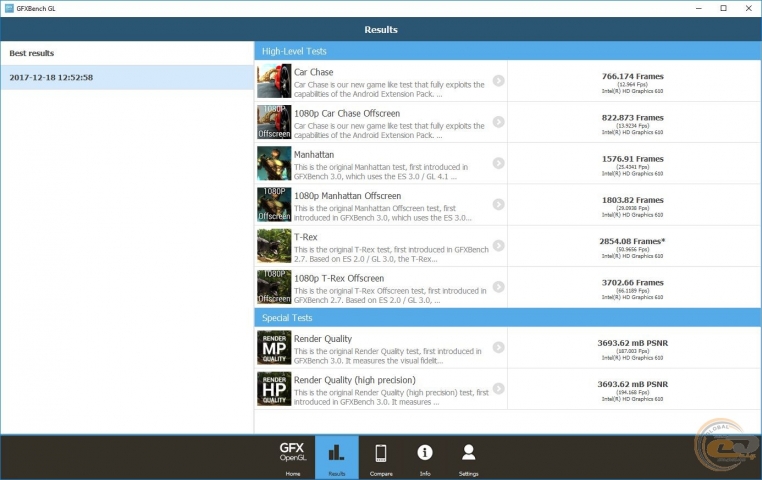Expand details arrow for 1080p Manhattan Offscreen
The height and width of the screenshot is (480, 762).
click(x=498, y=205)
